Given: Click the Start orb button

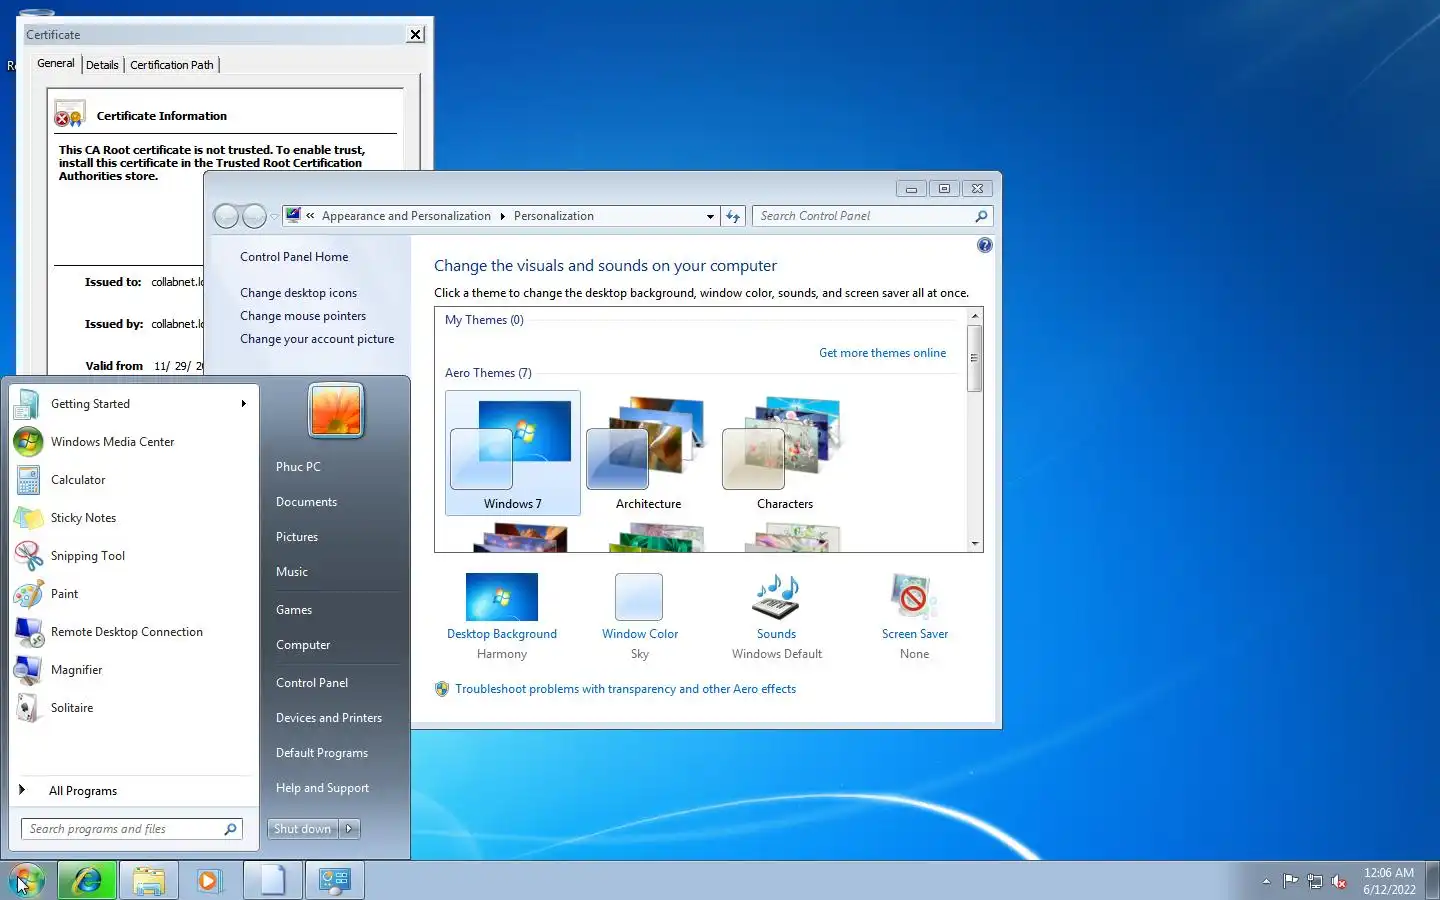Looking at the screenshot, I should click(x=27, y=880).
